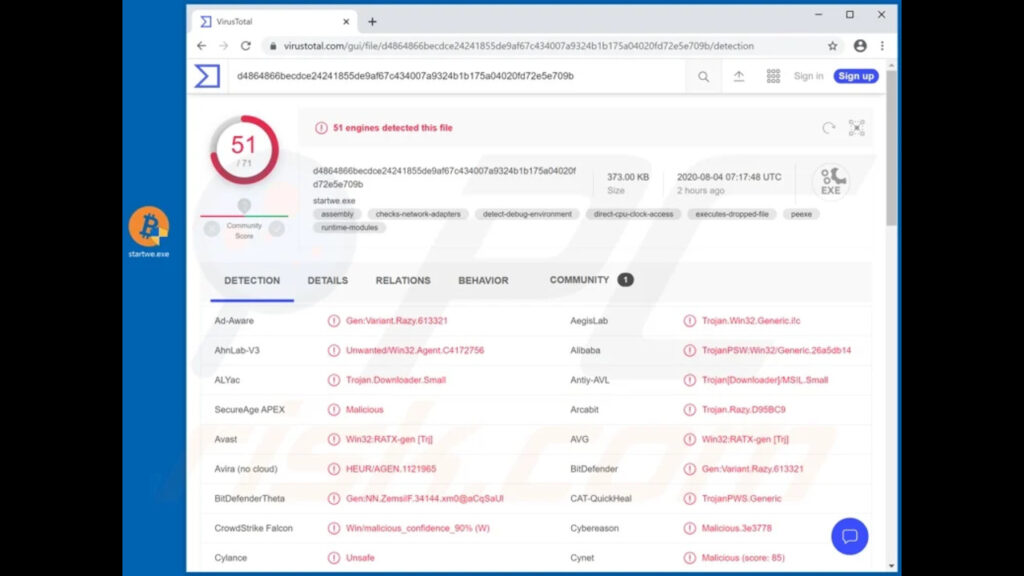Image resolution: width=1024 pixels, height=576 pixels.
Task: Click the startwe.exe desktop icon
Action: 149,232
